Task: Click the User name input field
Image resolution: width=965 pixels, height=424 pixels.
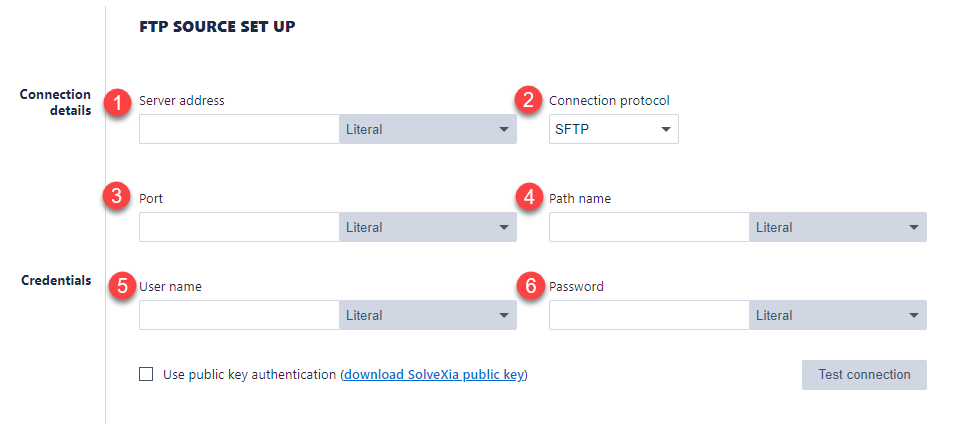Action: point(239,315)
